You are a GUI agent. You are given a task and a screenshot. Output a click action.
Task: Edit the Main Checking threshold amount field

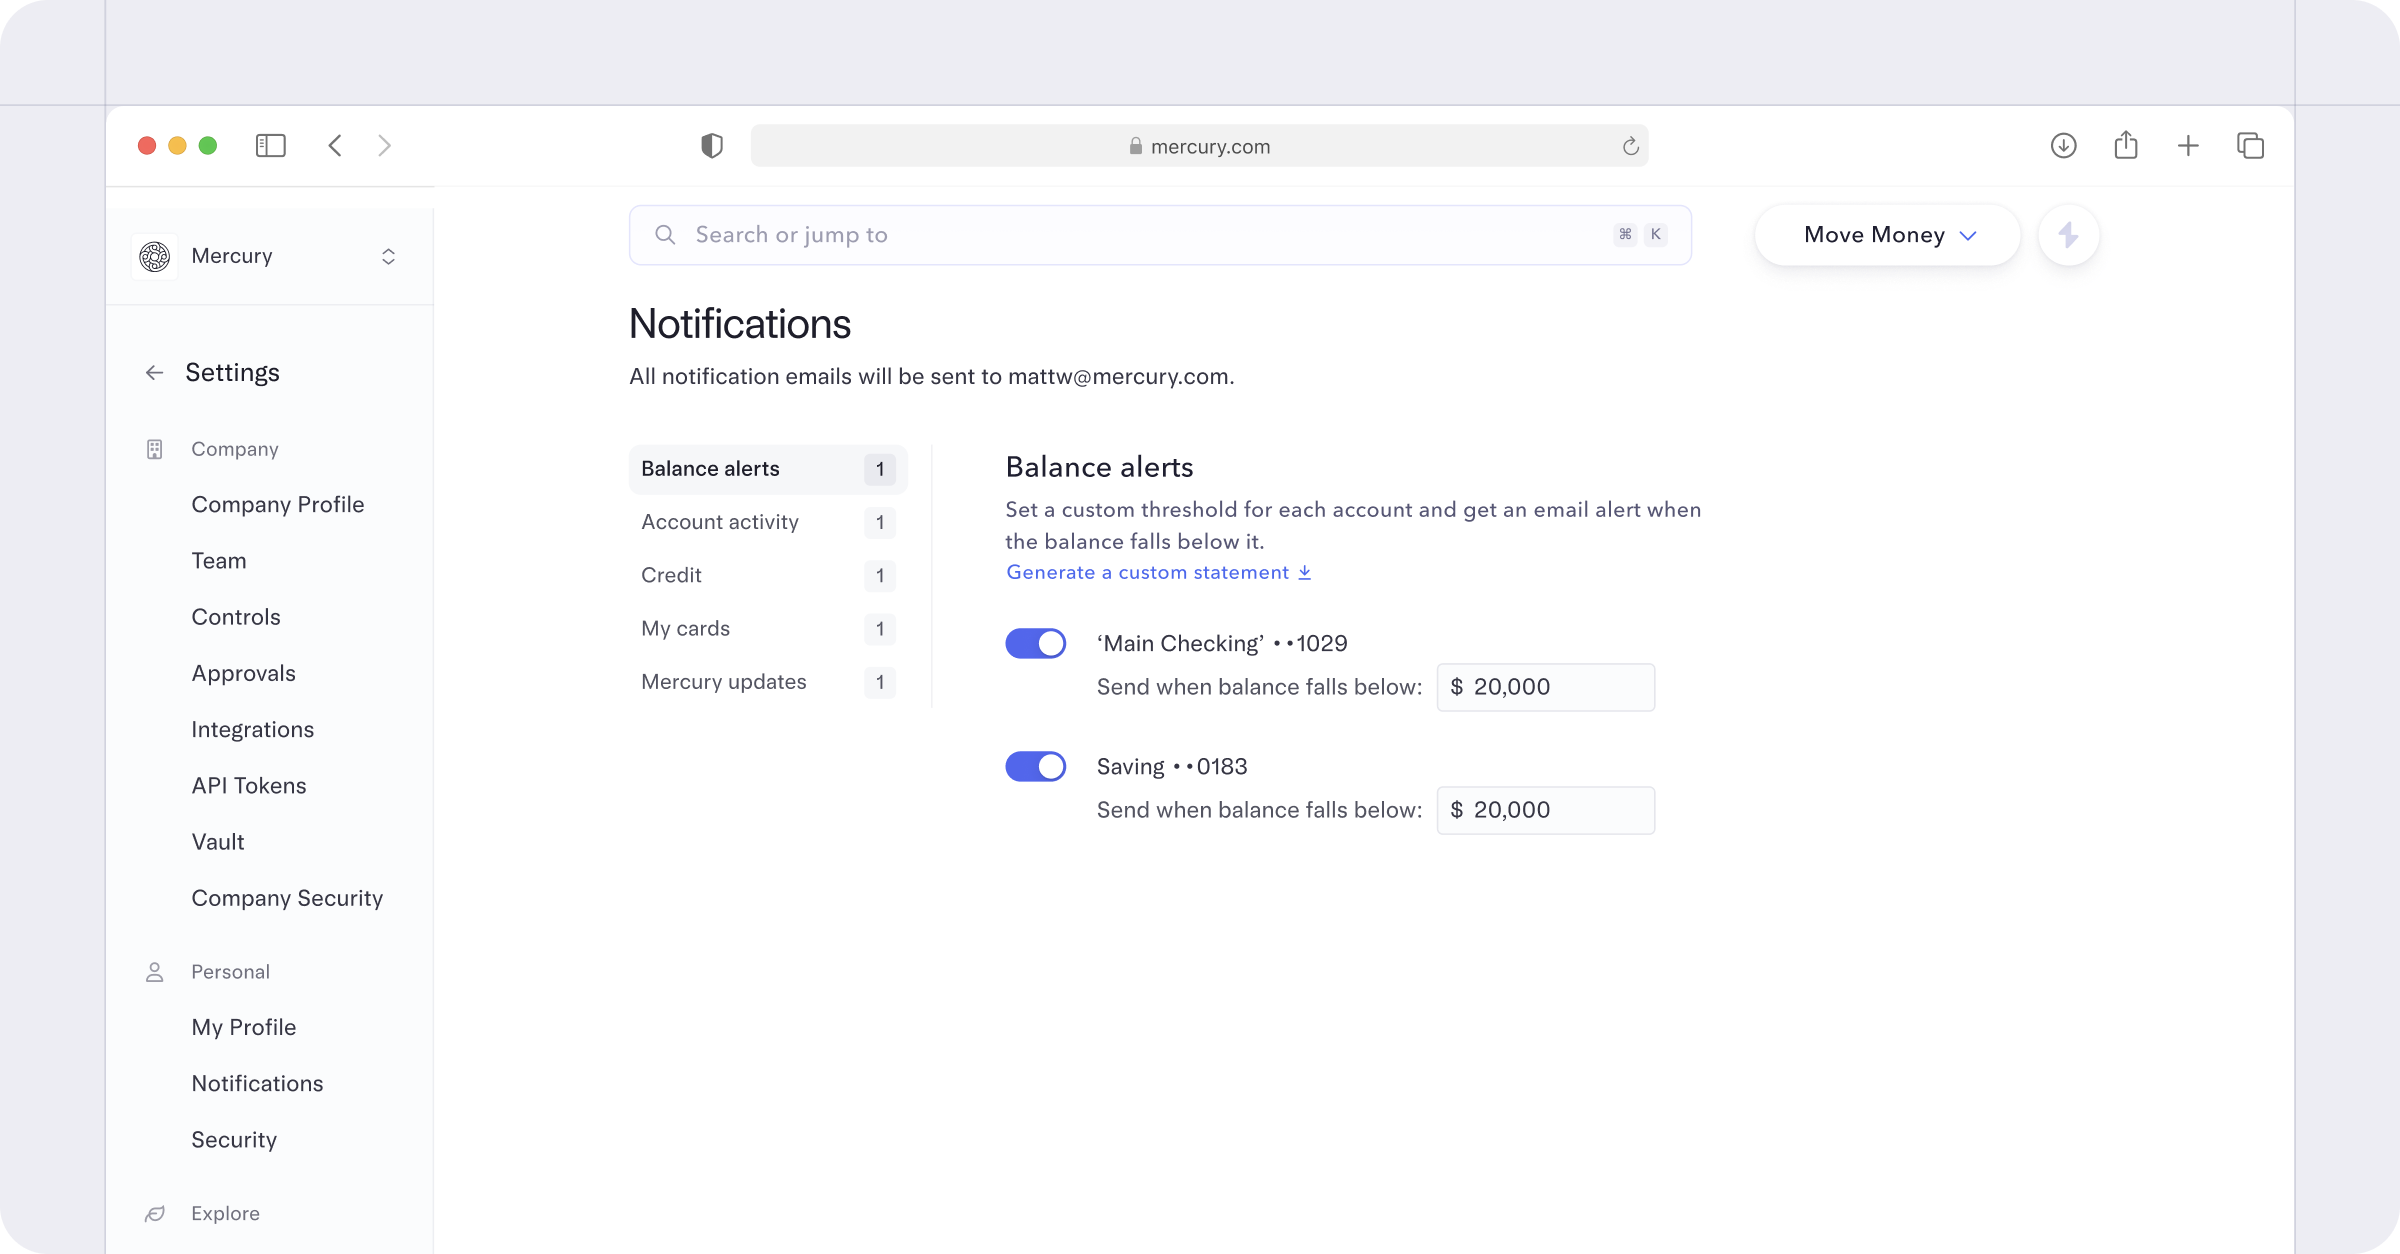(1546, 687)
